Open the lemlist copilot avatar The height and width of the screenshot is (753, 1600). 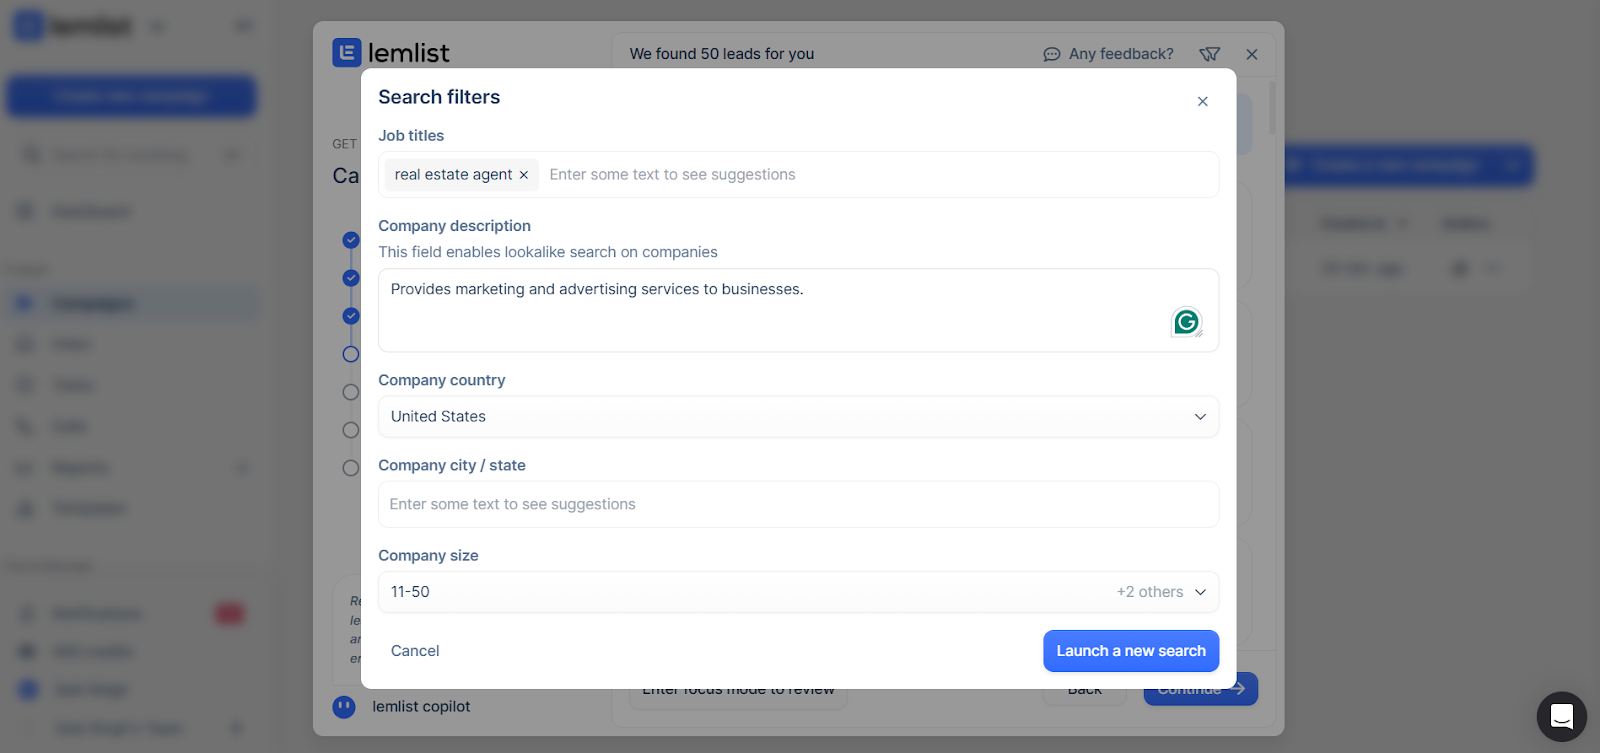click(344, 707)
